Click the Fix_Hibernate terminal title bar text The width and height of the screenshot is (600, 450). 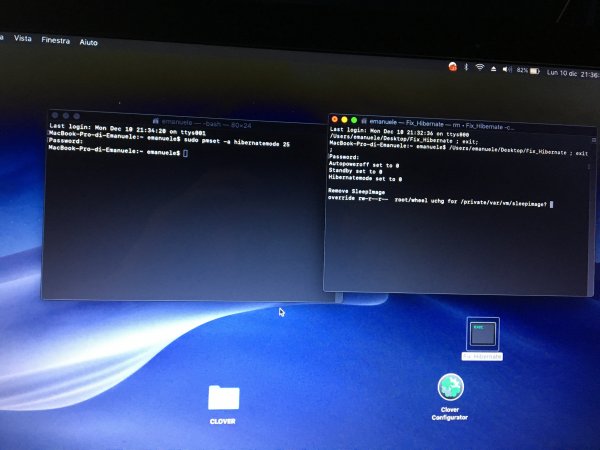442,124
